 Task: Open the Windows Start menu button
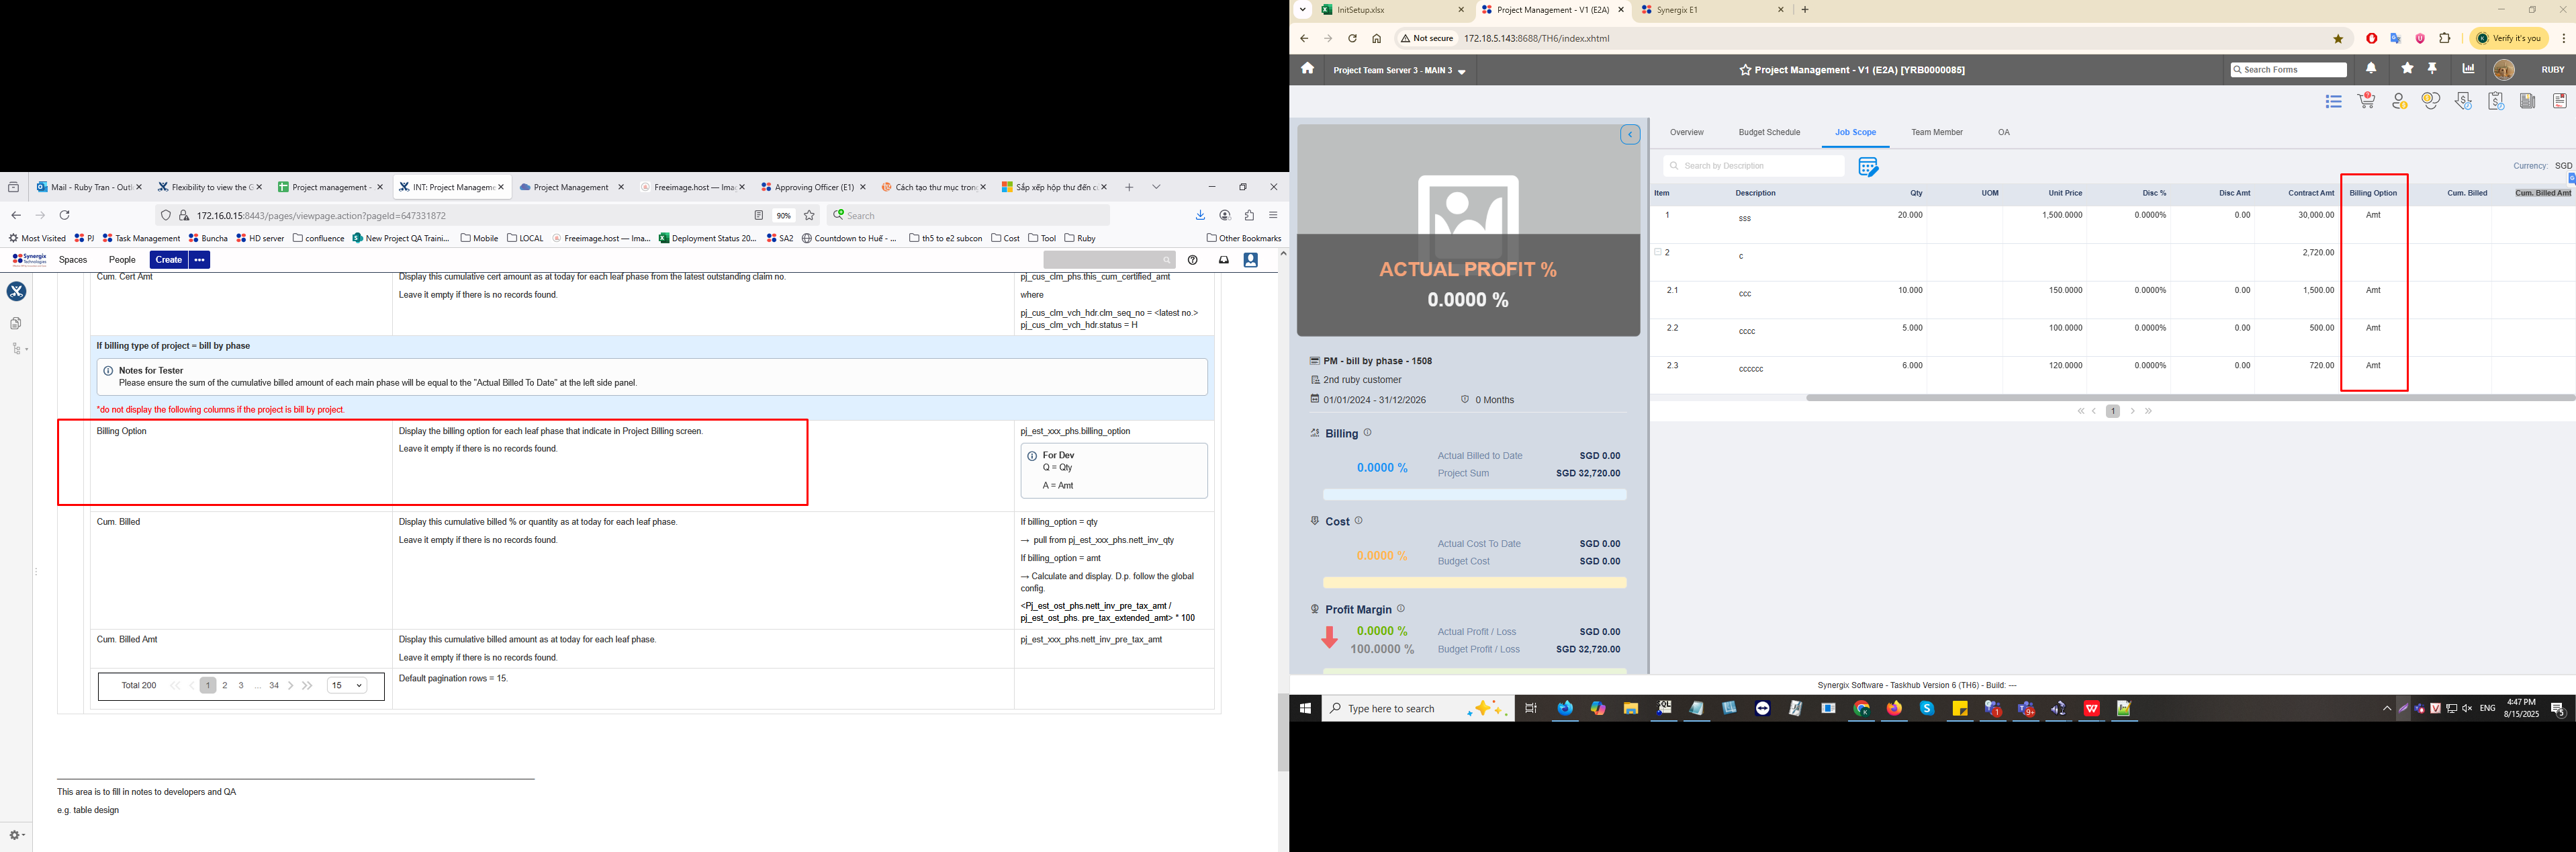pos(1305,709)
